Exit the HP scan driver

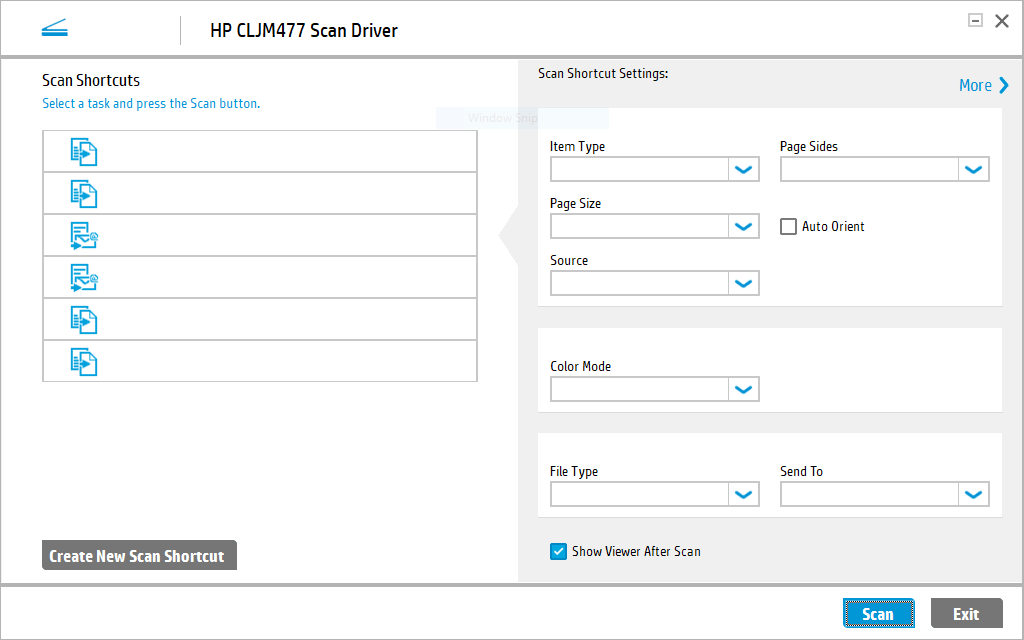966,613
